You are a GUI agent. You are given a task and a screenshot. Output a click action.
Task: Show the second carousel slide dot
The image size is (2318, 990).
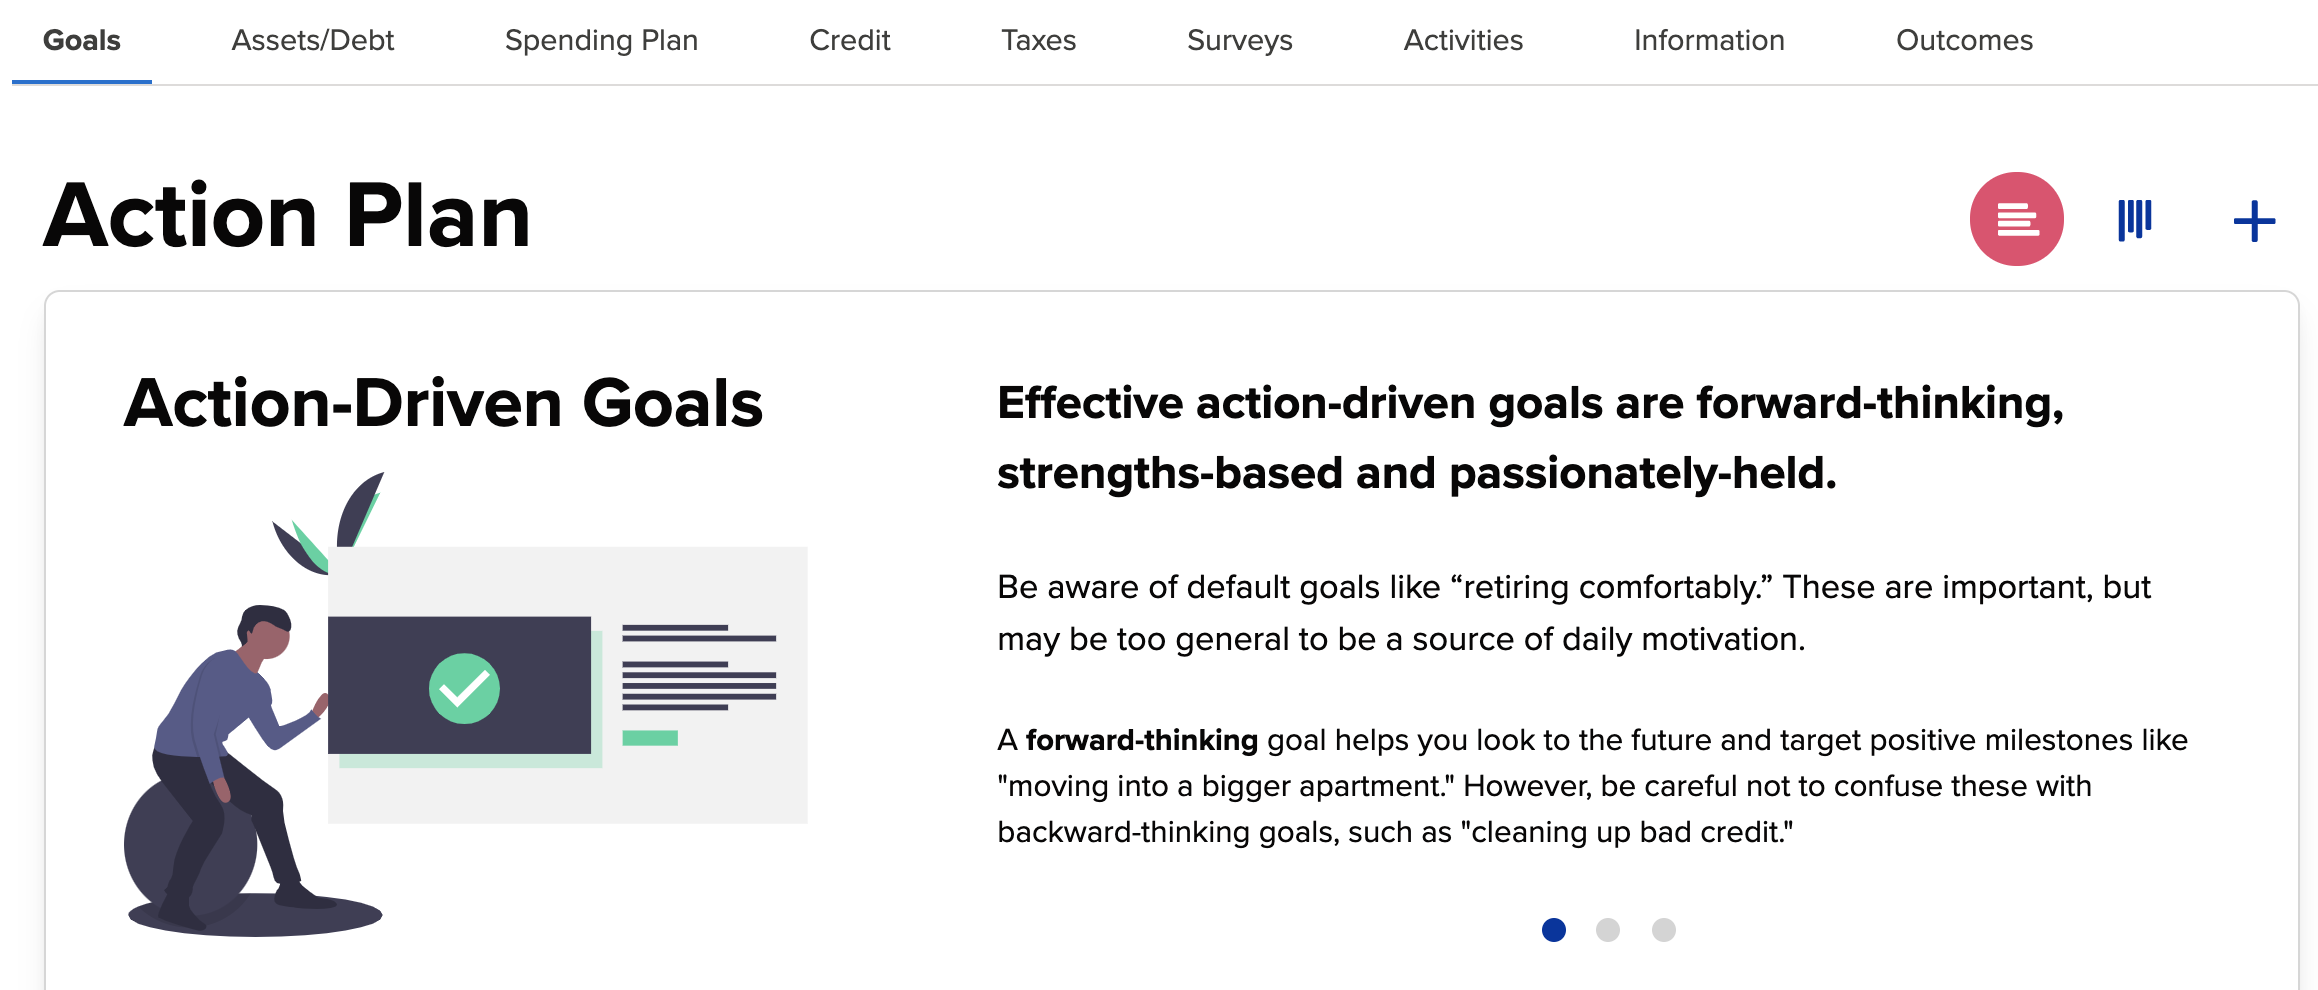point(1608,930)
